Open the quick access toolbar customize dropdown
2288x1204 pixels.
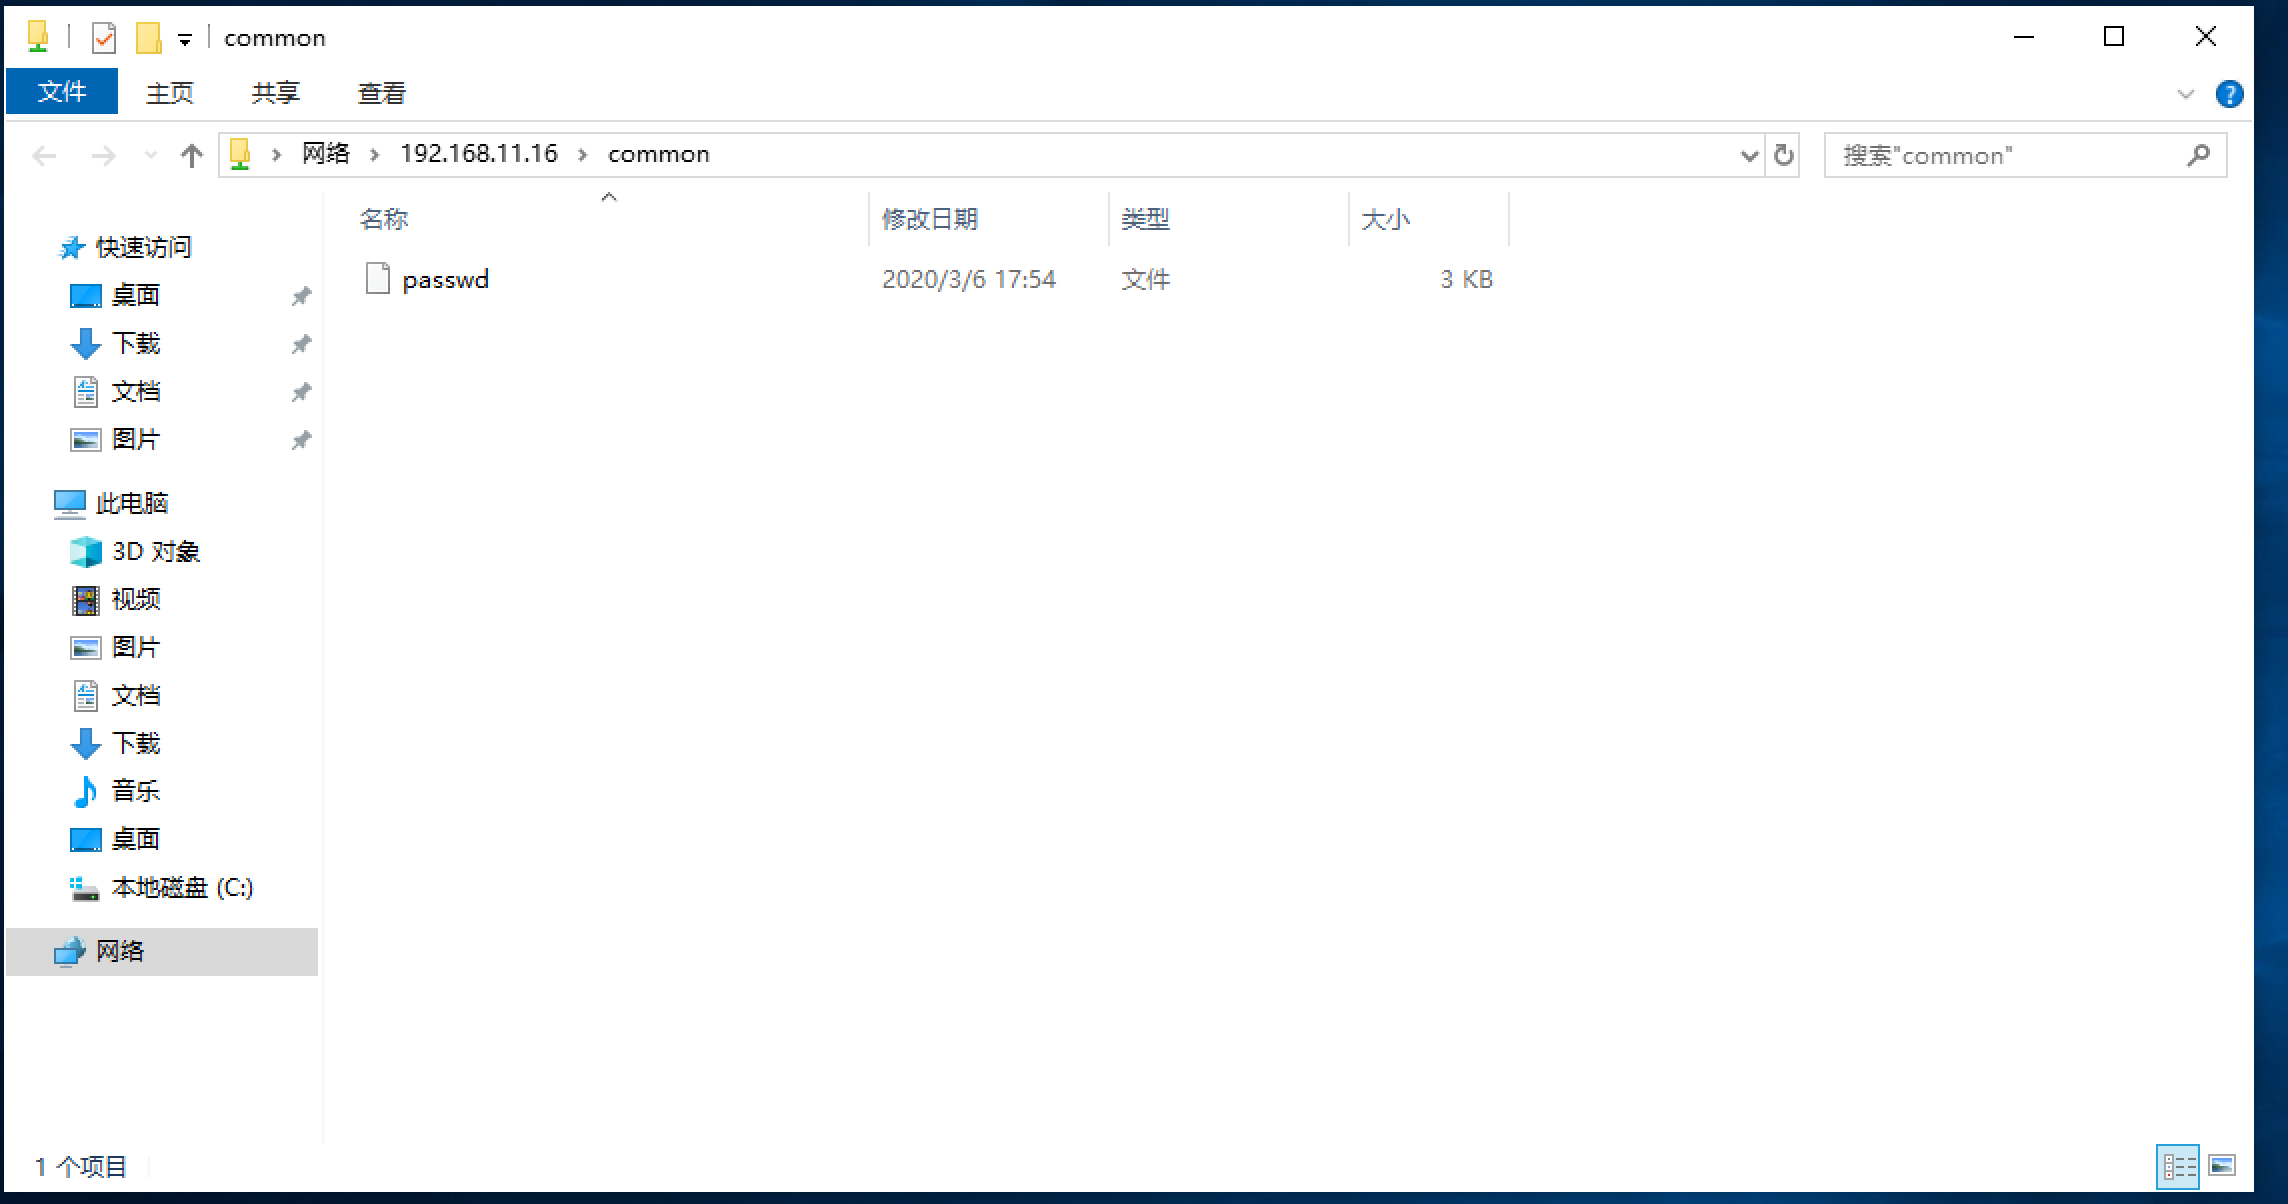tap(186, 36)
